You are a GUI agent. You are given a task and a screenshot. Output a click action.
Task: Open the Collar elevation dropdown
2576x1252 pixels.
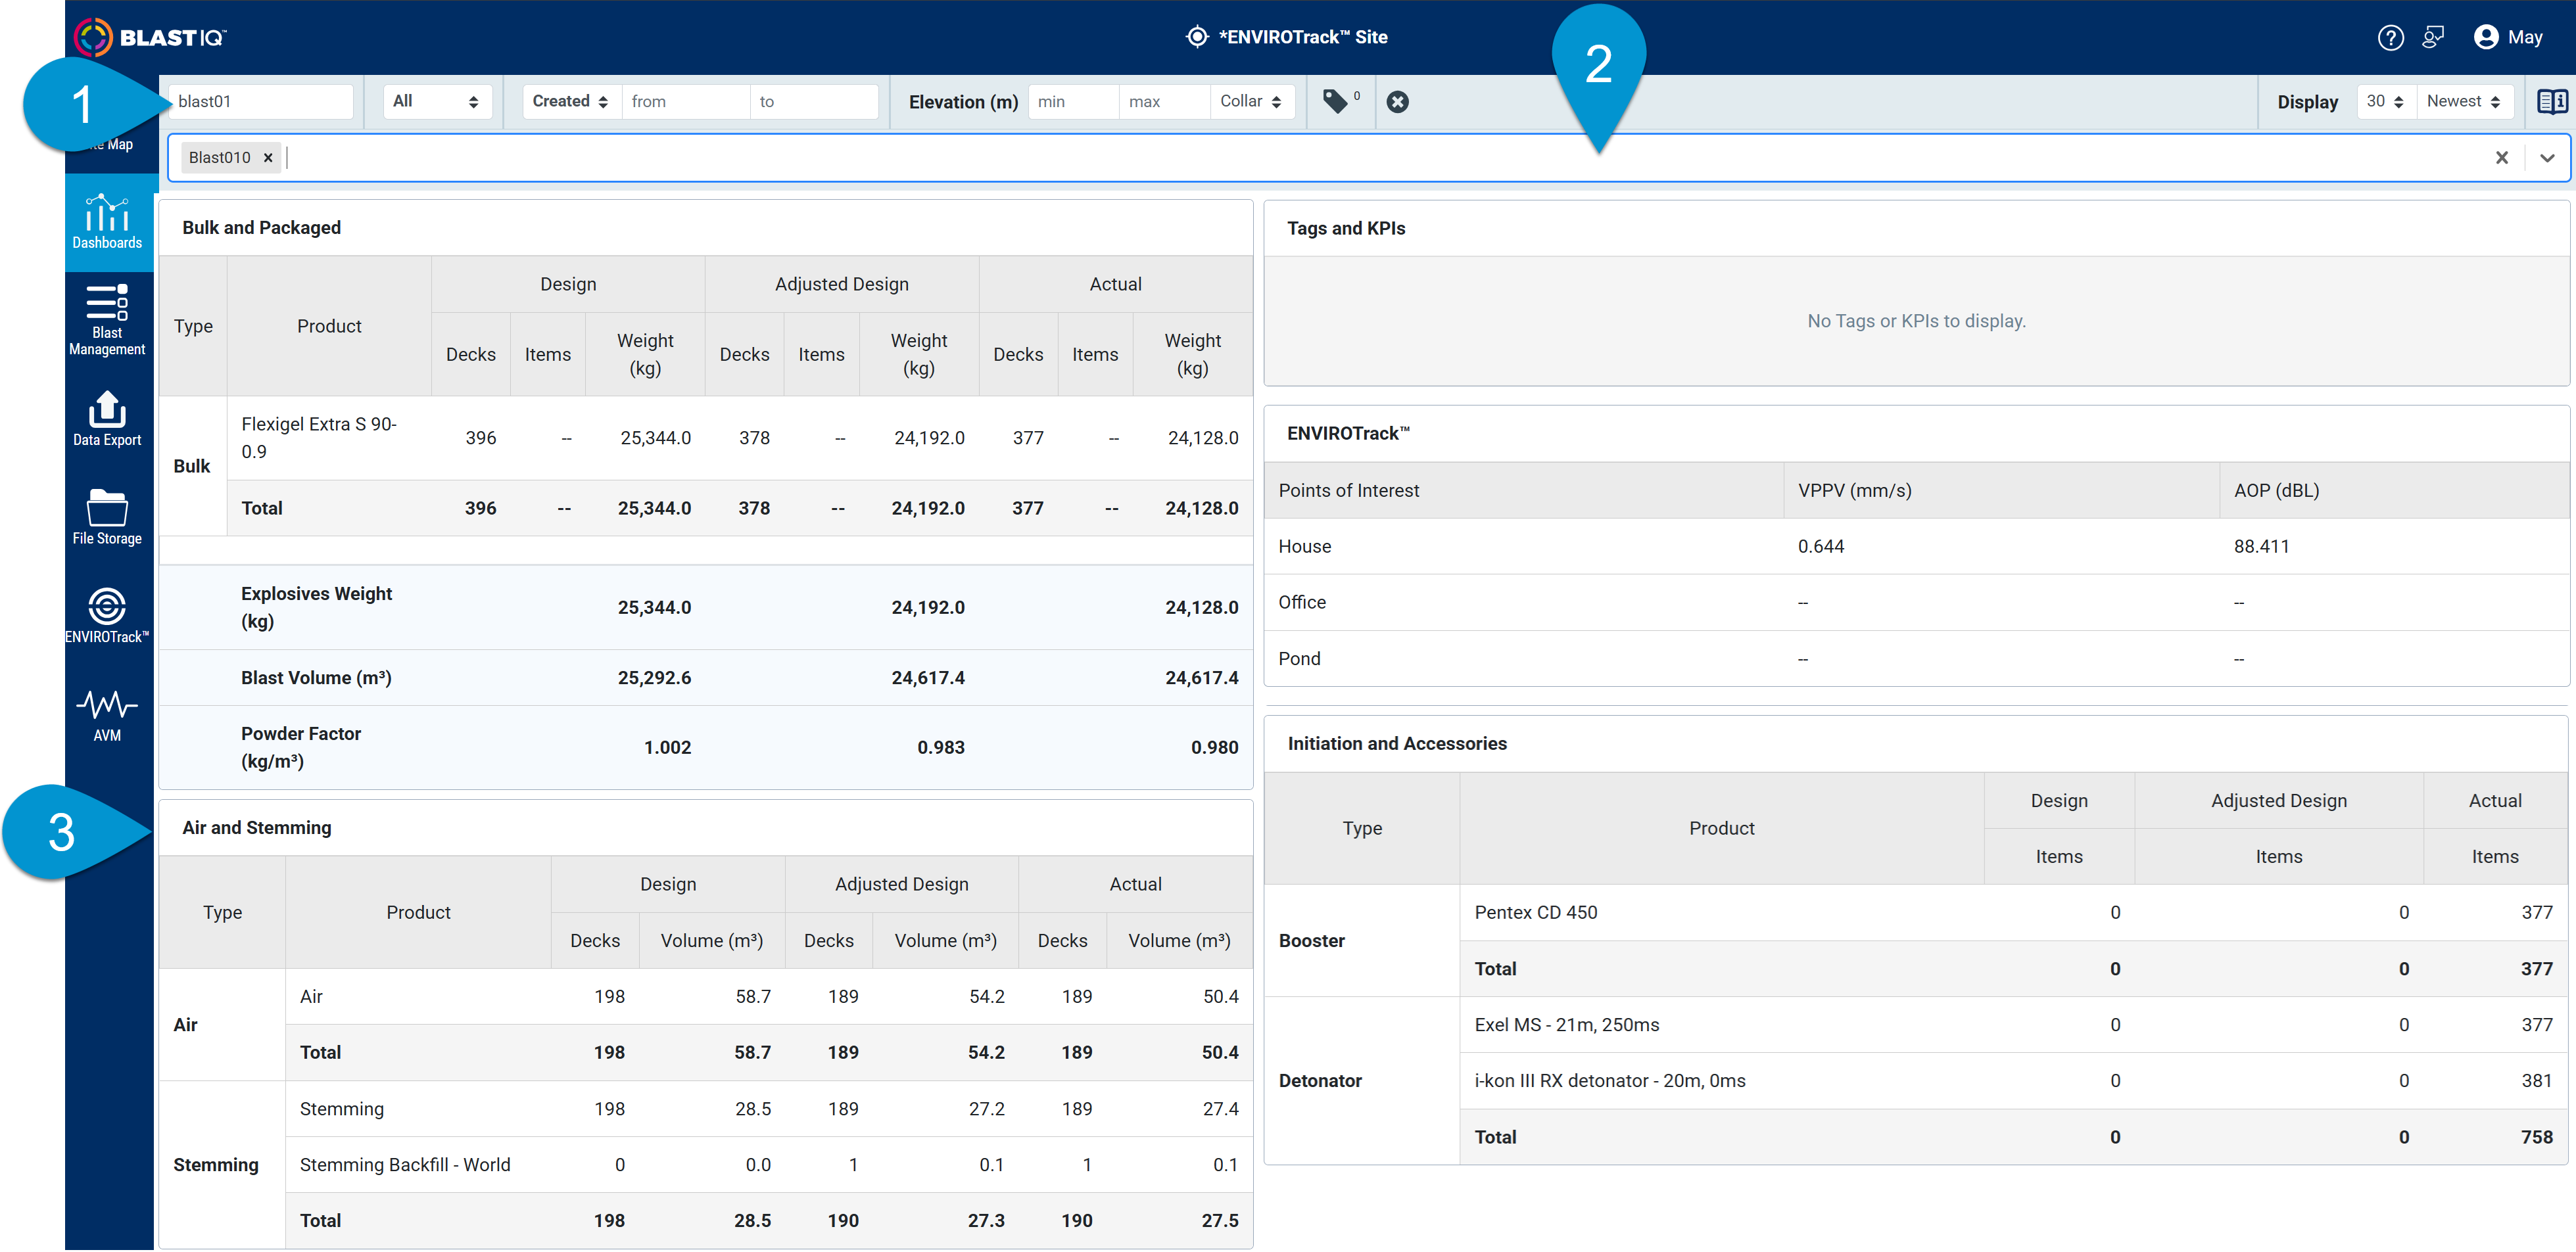click(x=1251, y=101)
